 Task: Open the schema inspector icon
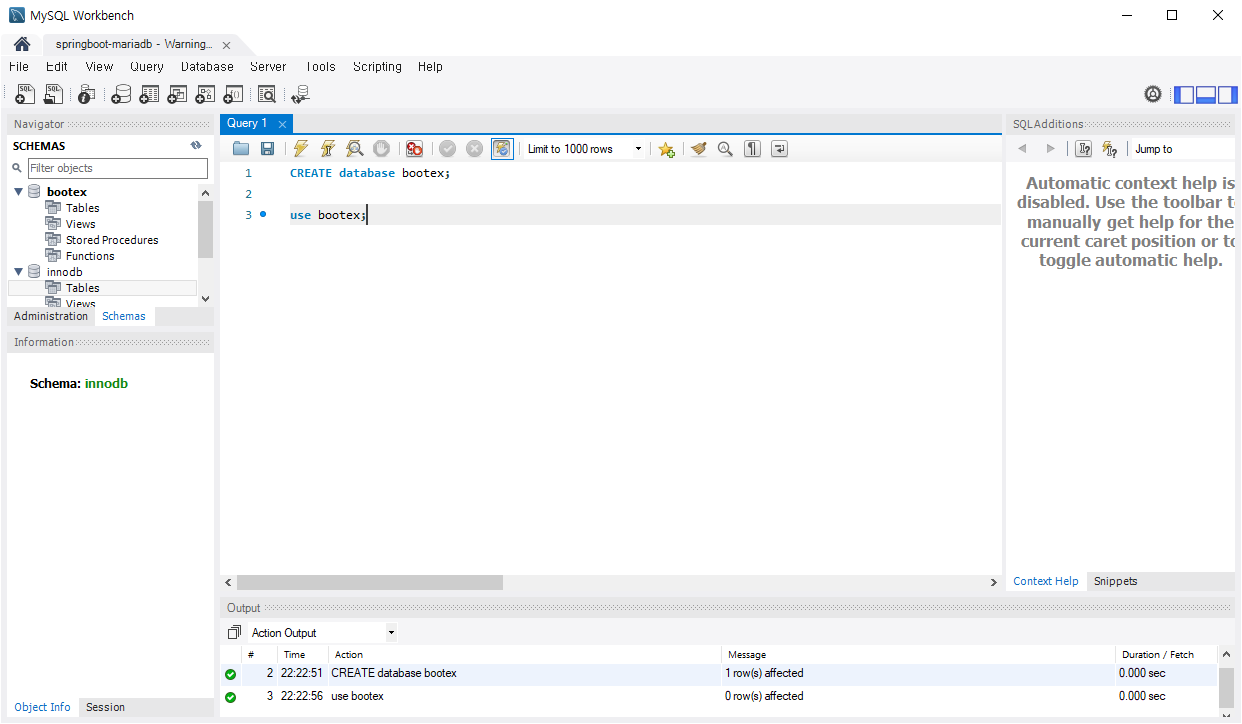87,94
